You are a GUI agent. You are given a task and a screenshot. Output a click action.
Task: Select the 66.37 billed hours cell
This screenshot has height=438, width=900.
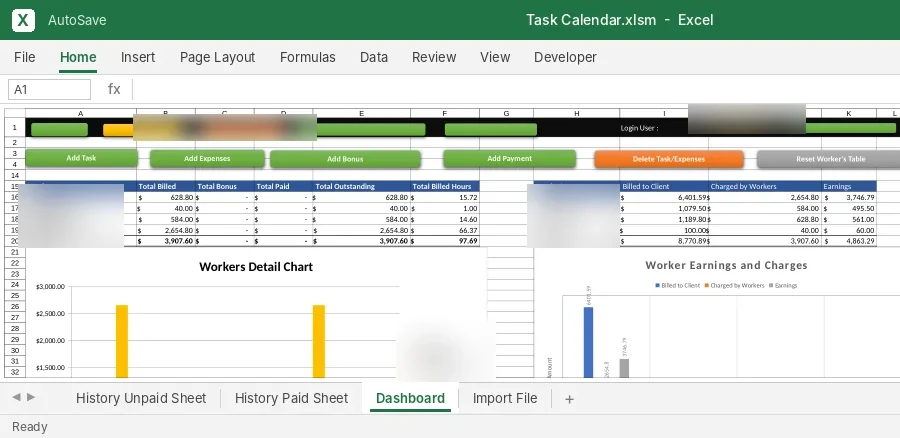(x=445, y=230)
